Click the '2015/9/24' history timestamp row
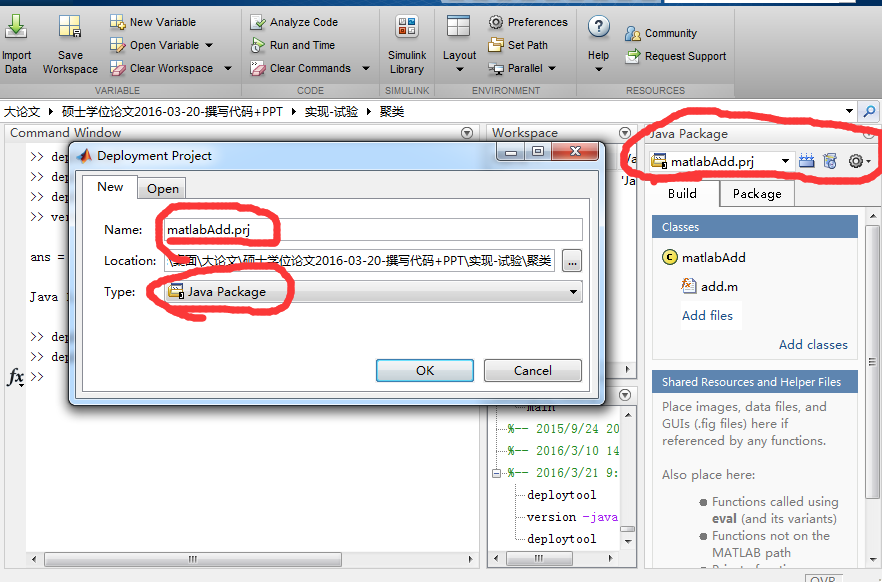The height and width of the screenshot is (582, 882). point(563,428)
